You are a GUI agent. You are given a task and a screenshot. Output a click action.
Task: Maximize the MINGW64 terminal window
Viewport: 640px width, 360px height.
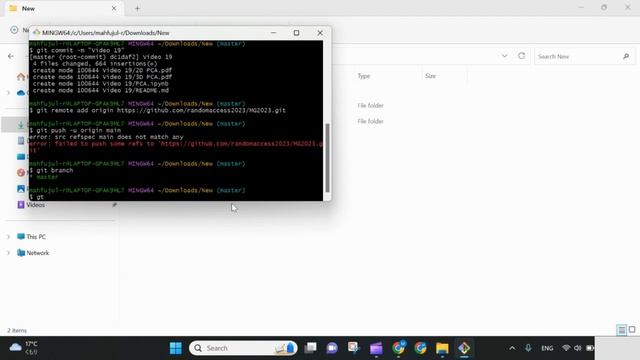296,33
